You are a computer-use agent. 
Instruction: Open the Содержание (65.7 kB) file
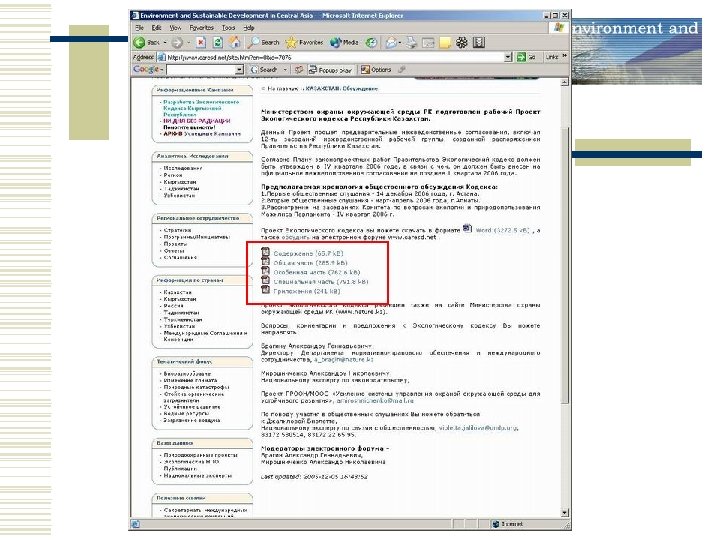coord(308,253)
